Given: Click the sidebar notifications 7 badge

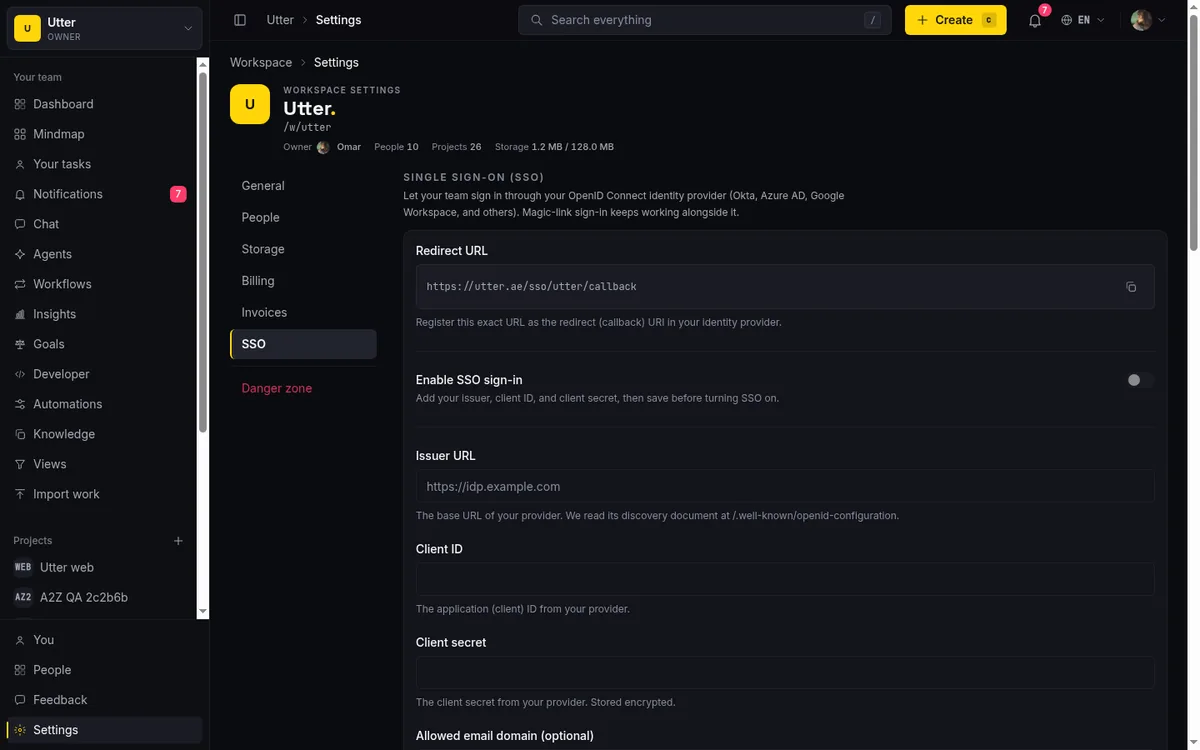Looking at the screenshot, I should coord(178,194).
